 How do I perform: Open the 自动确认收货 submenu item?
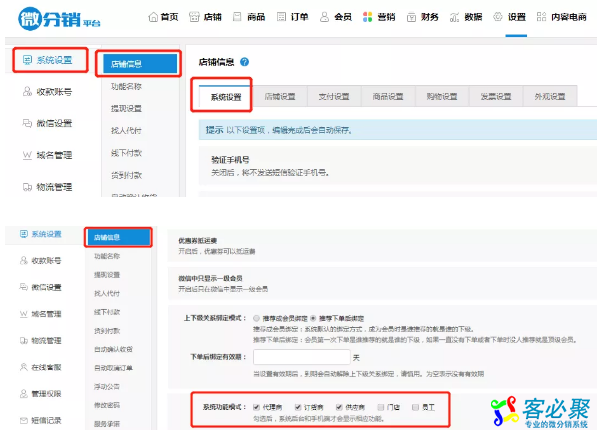pyautogui.click(x=113, y=349)
